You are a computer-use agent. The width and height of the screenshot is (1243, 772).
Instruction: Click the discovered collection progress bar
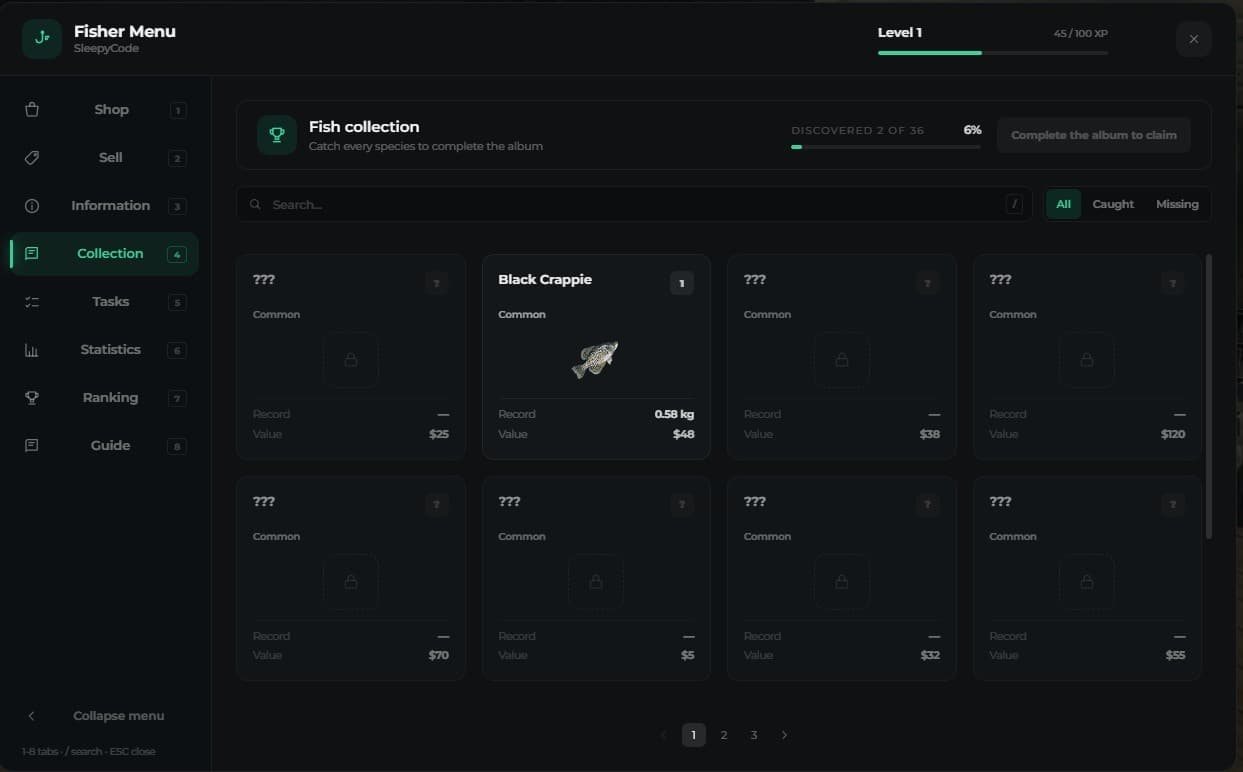[886, 147]
